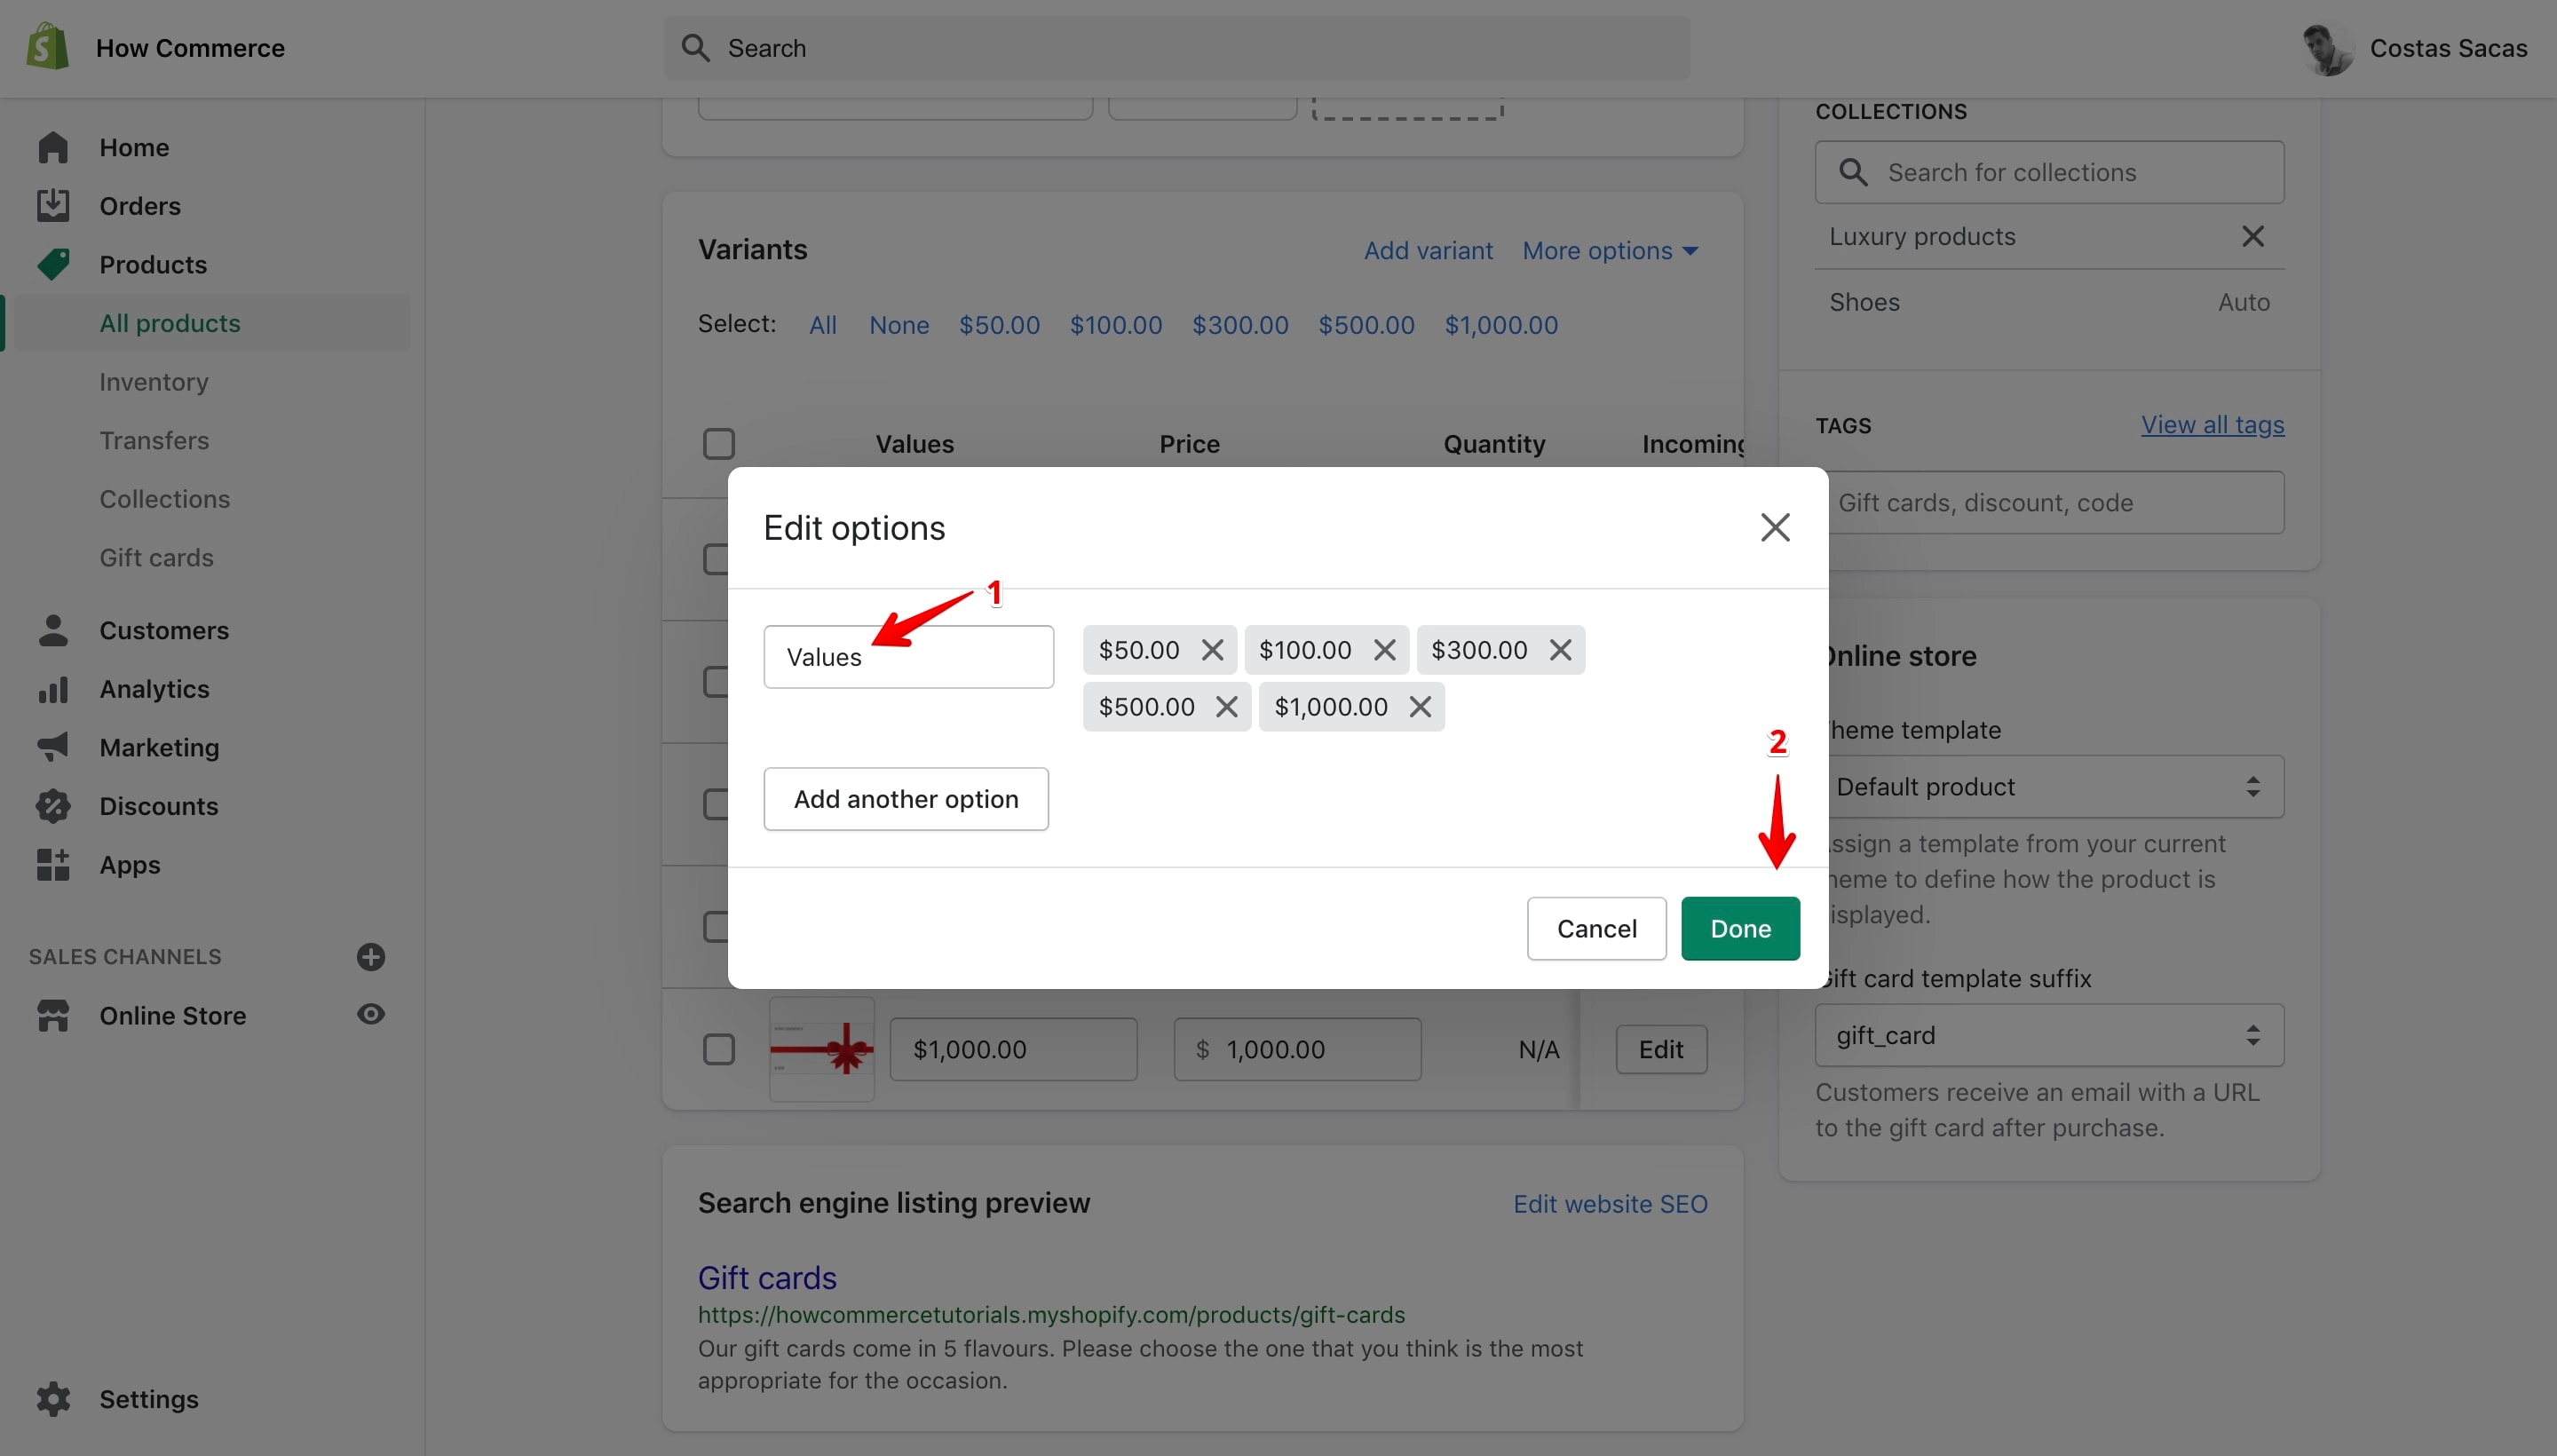Click the top Search field
This screenshot has height=1456, width=2557.
1177,48
